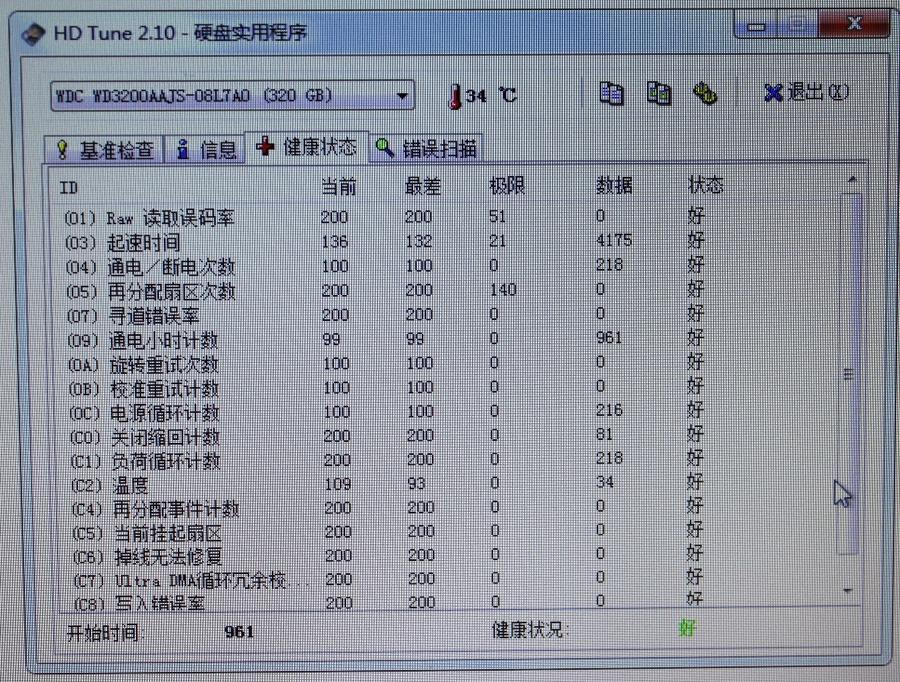Screen dimensions: 900x682
Task: Click the limit value 140
Action: 503,289
